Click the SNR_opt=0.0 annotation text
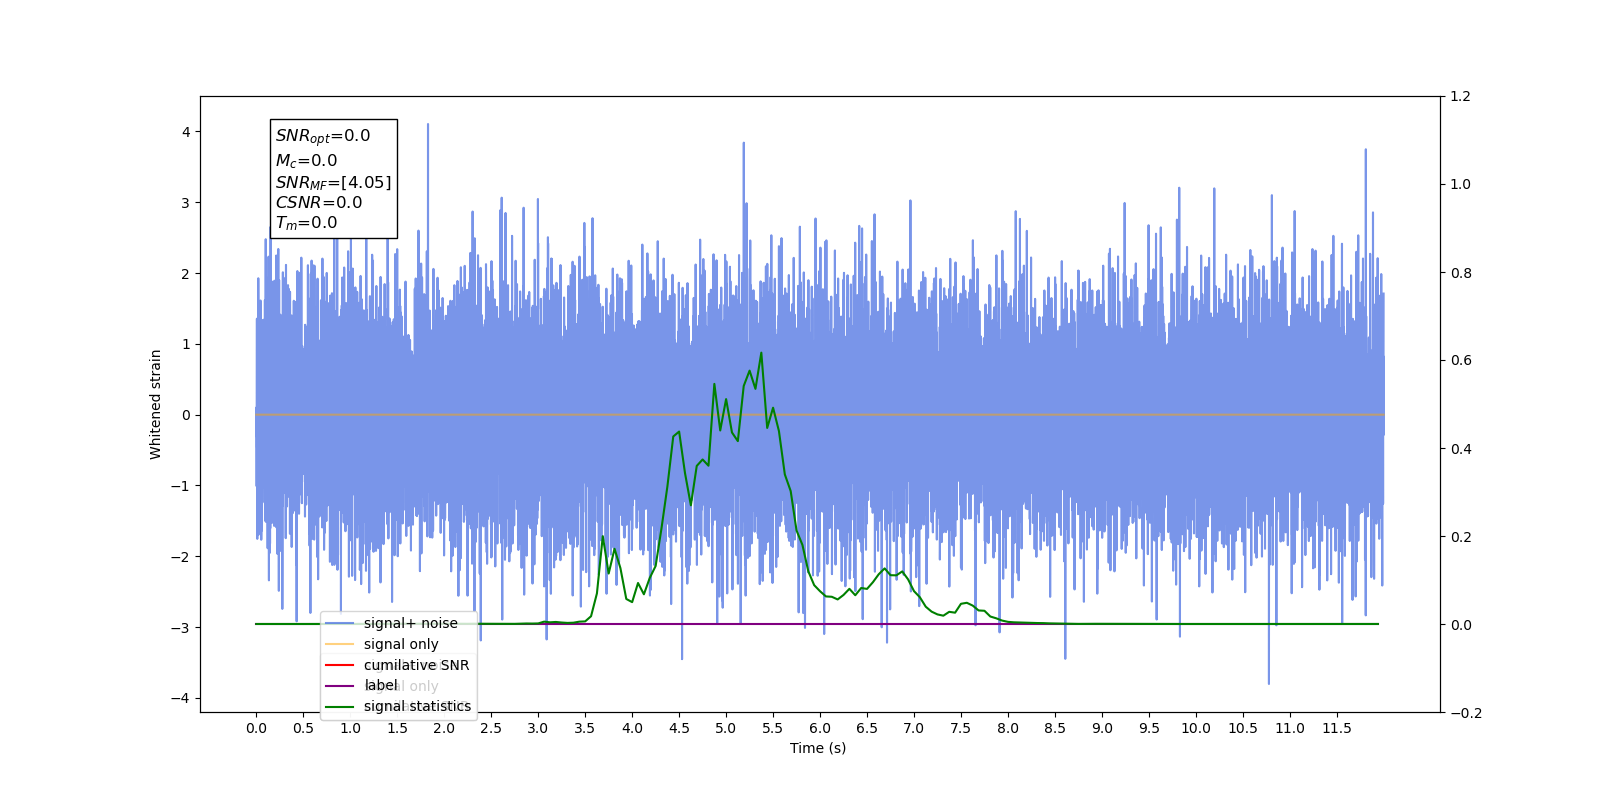The width and height of the screenshot is (1600, 800). click(323, 136)
